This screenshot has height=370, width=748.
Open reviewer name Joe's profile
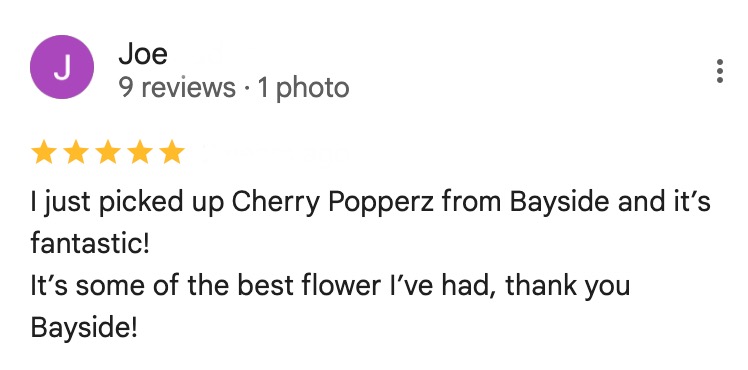(143, 53)
